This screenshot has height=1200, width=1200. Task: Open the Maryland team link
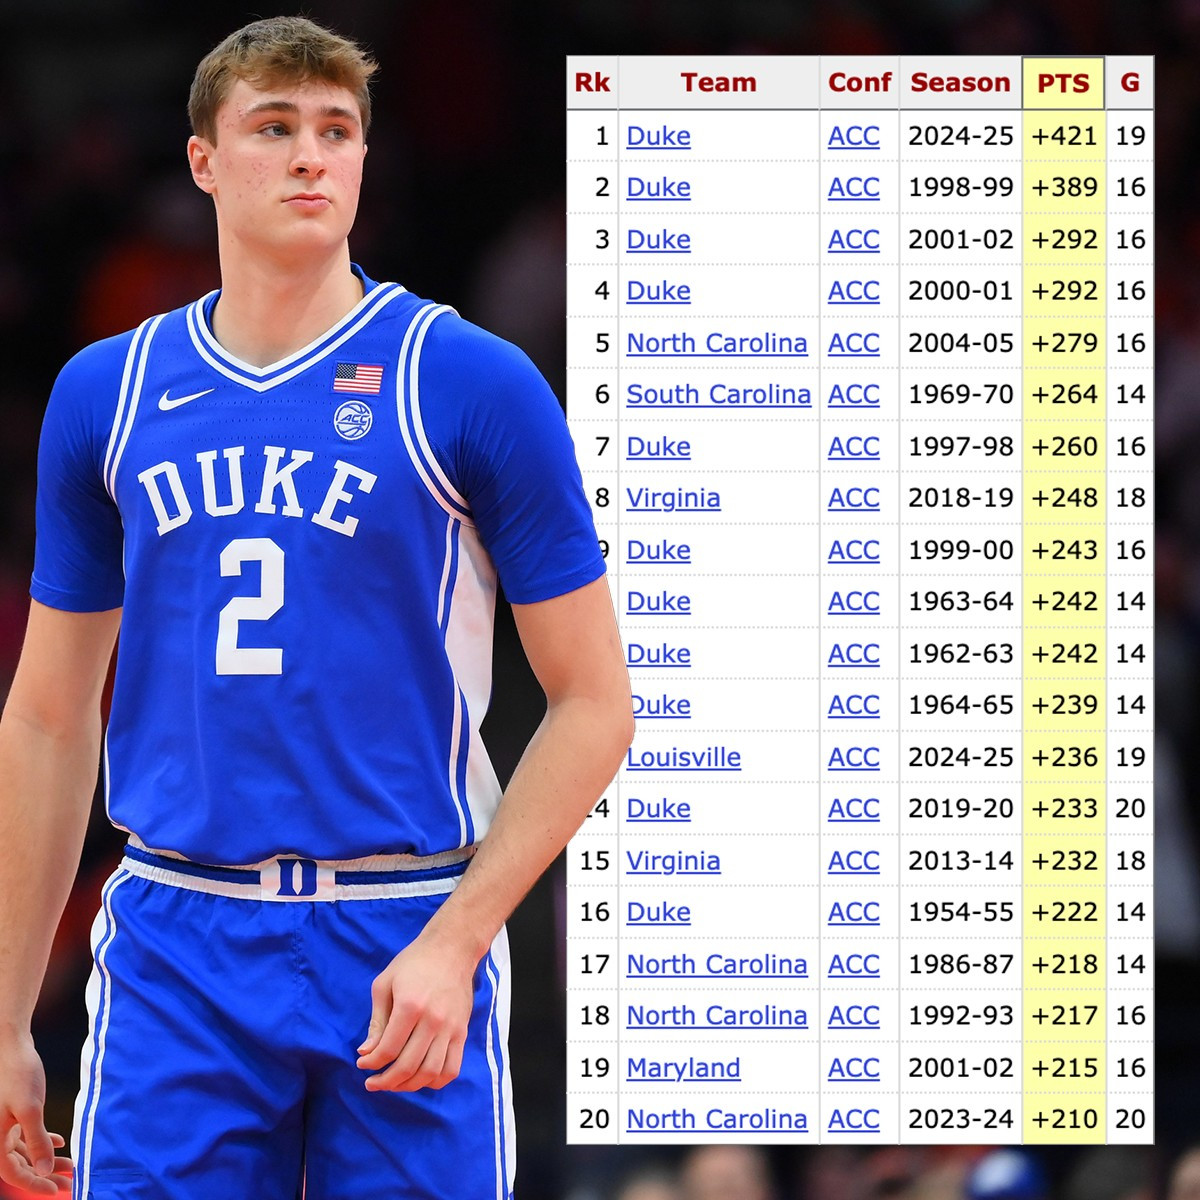tap(683, 1068)
